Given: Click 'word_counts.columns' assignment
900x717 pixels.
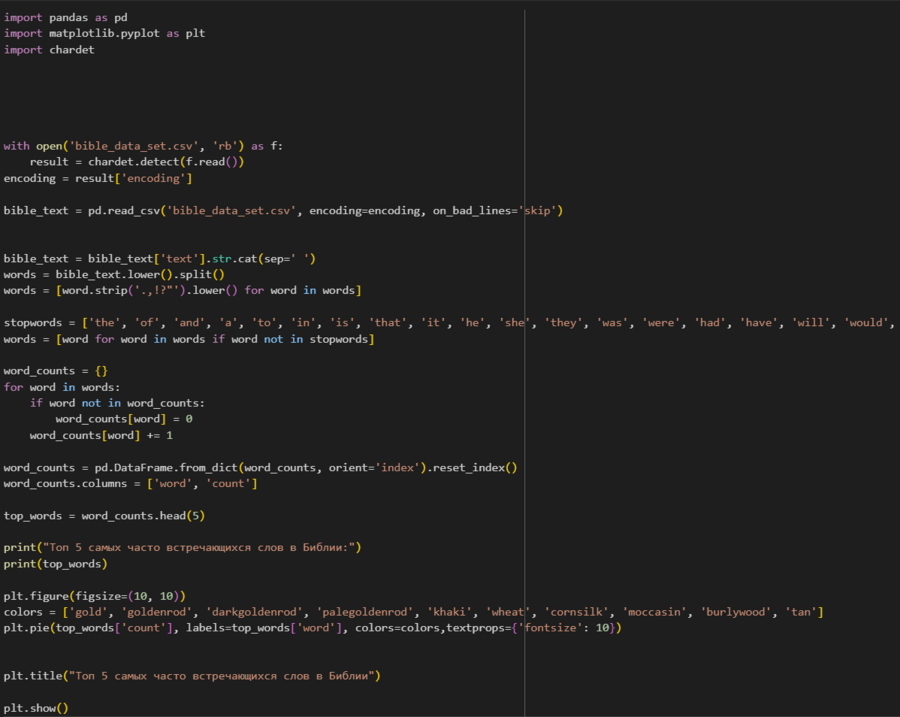Looking at the screenshot, I should 65,483.
